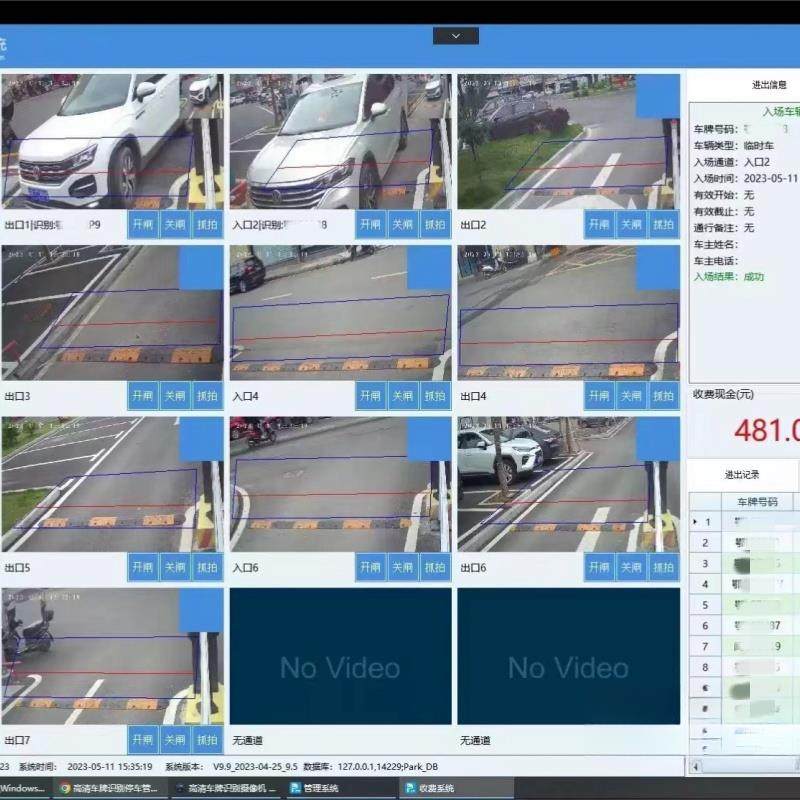This screenshot has width=800, height=800.
Task: Open gate (开闸) for 出口3
Action: (x=143, y=396)
